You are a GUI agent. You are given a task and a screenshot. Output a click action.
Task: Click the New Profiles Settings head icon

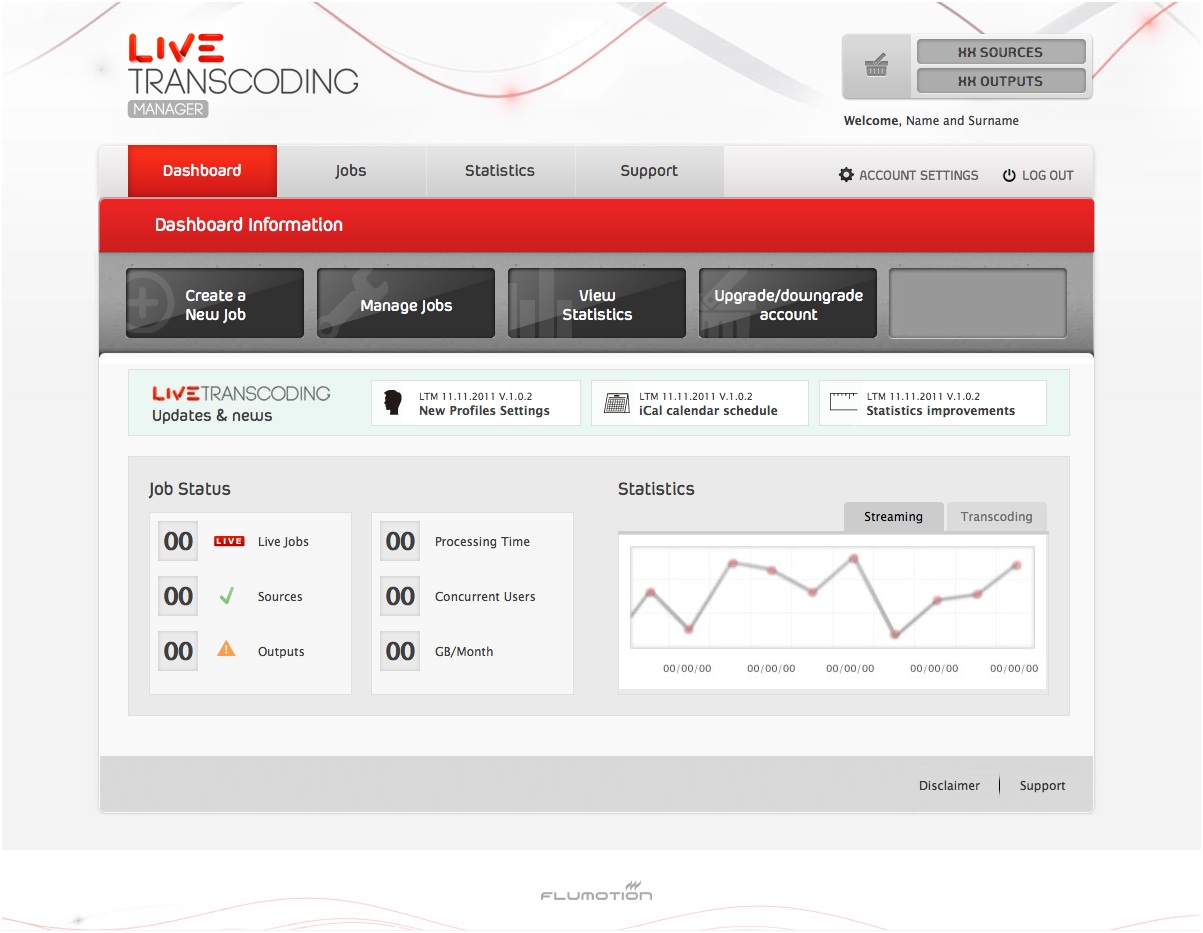[393, 403]
